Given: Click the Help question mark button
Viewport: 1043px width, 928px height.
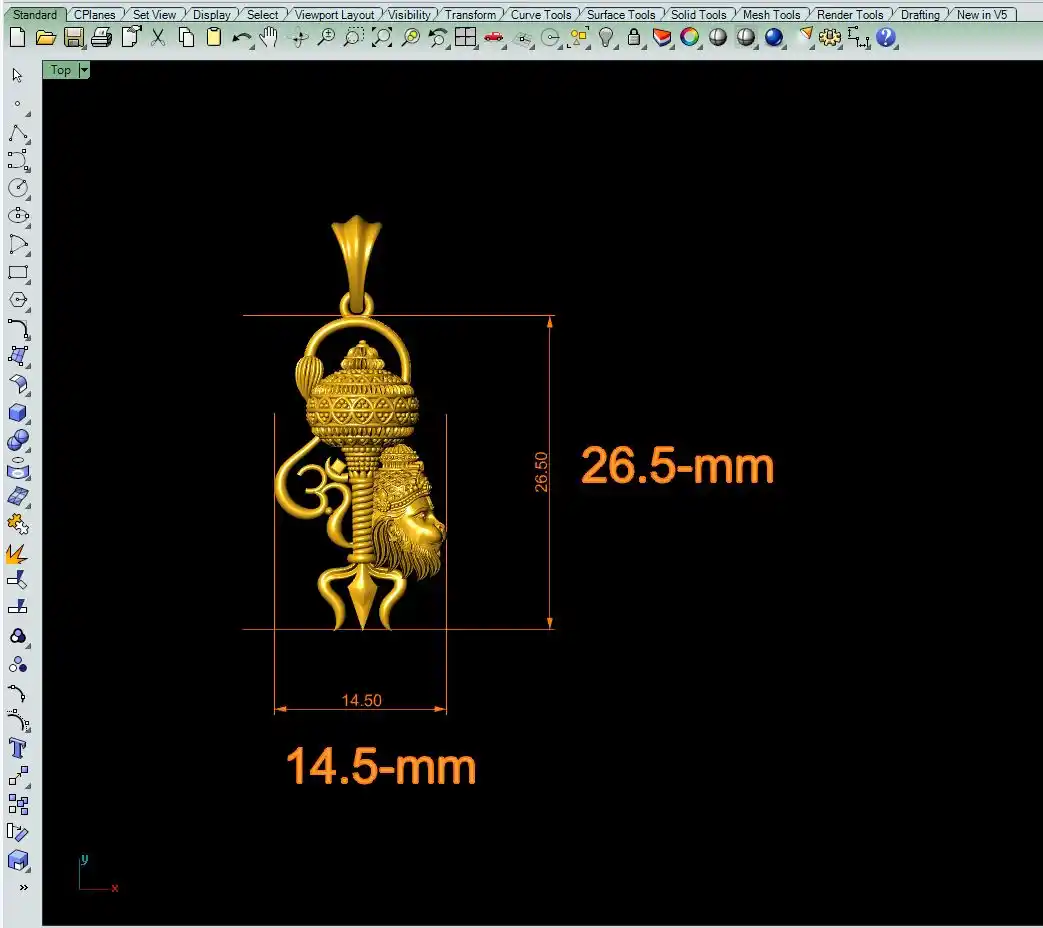Looking at the screenshot, I should click(886, 38).
